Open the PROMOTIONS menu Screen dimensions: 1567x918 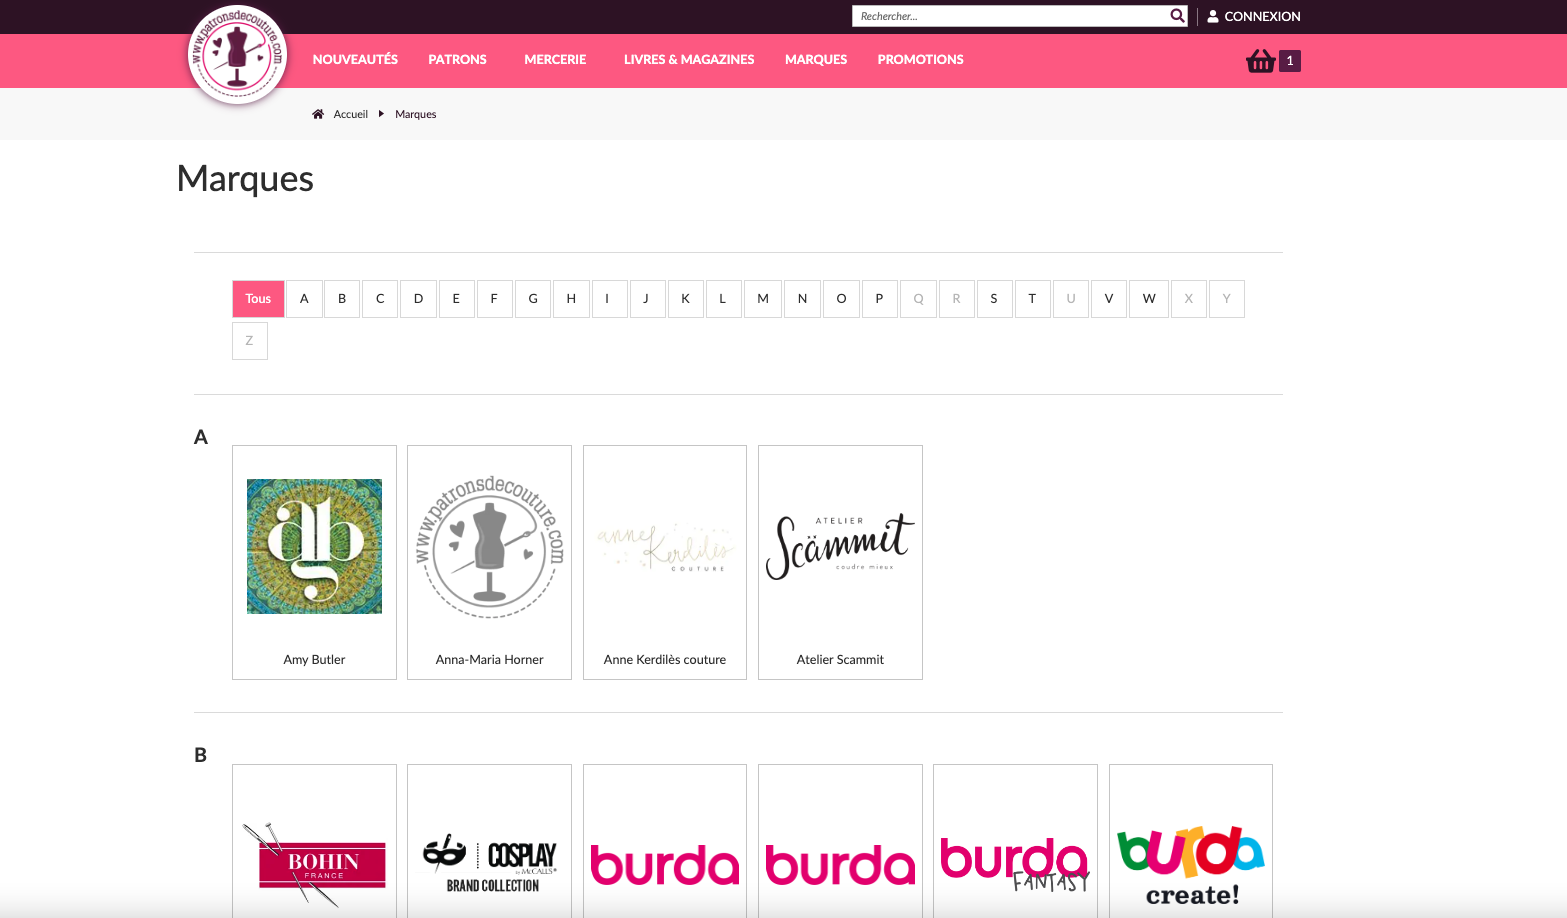[x=920, y=60]
